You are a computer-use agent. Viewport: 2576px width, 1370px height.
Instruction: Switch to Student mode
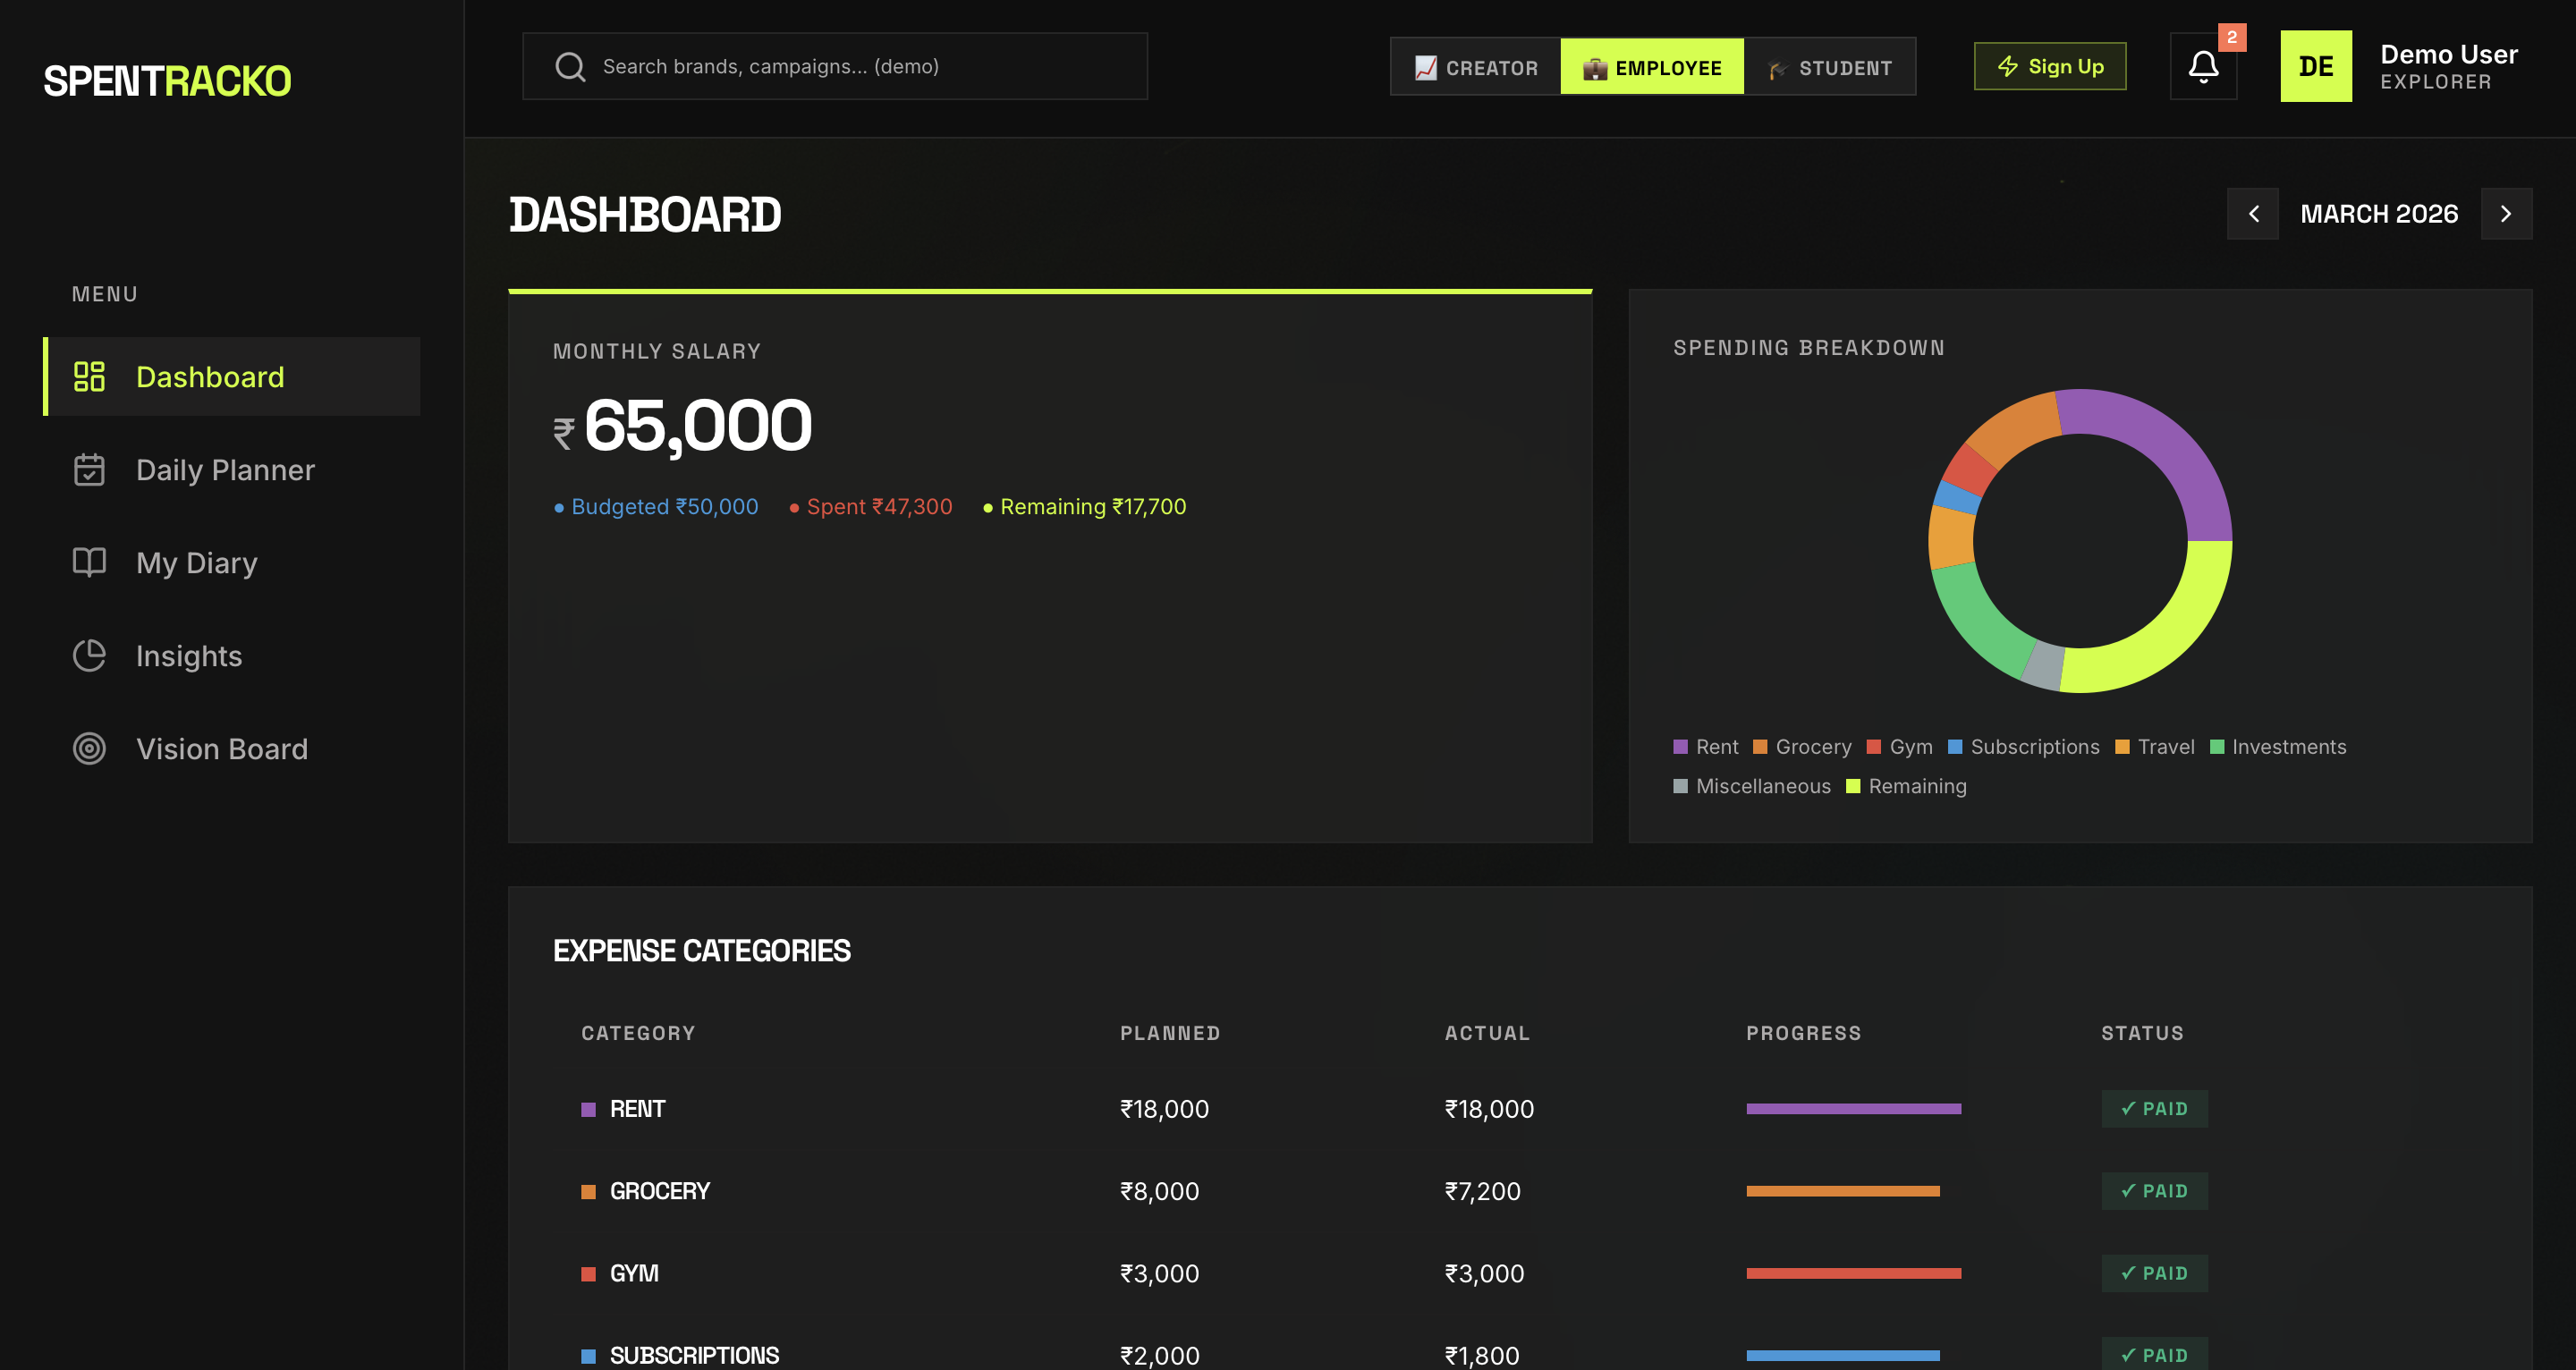click(x=1830, y=67)
